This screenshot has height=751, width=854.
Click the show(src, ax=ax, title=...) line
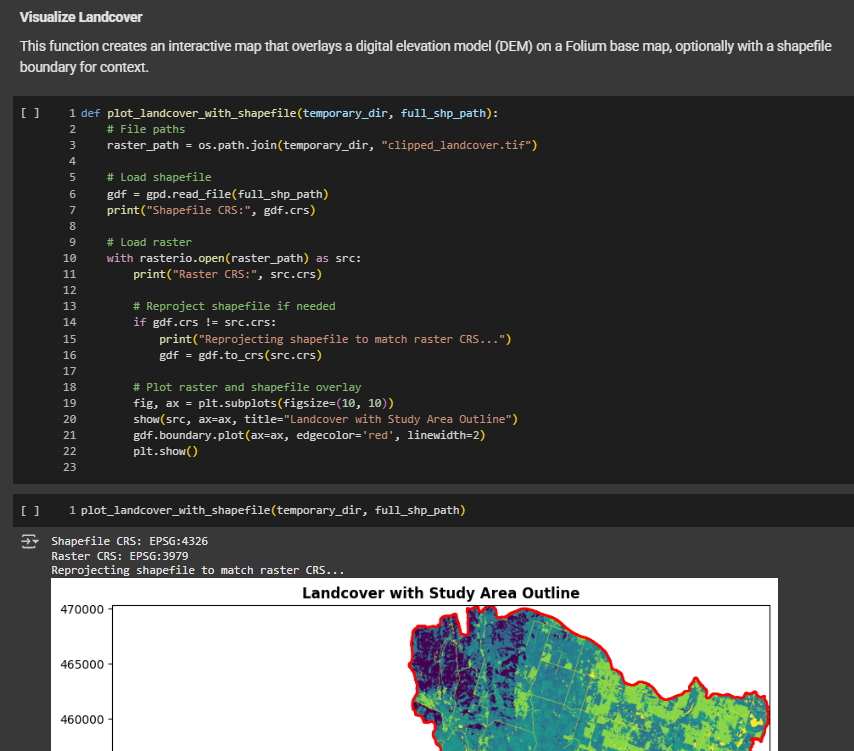tap(326, 419)
